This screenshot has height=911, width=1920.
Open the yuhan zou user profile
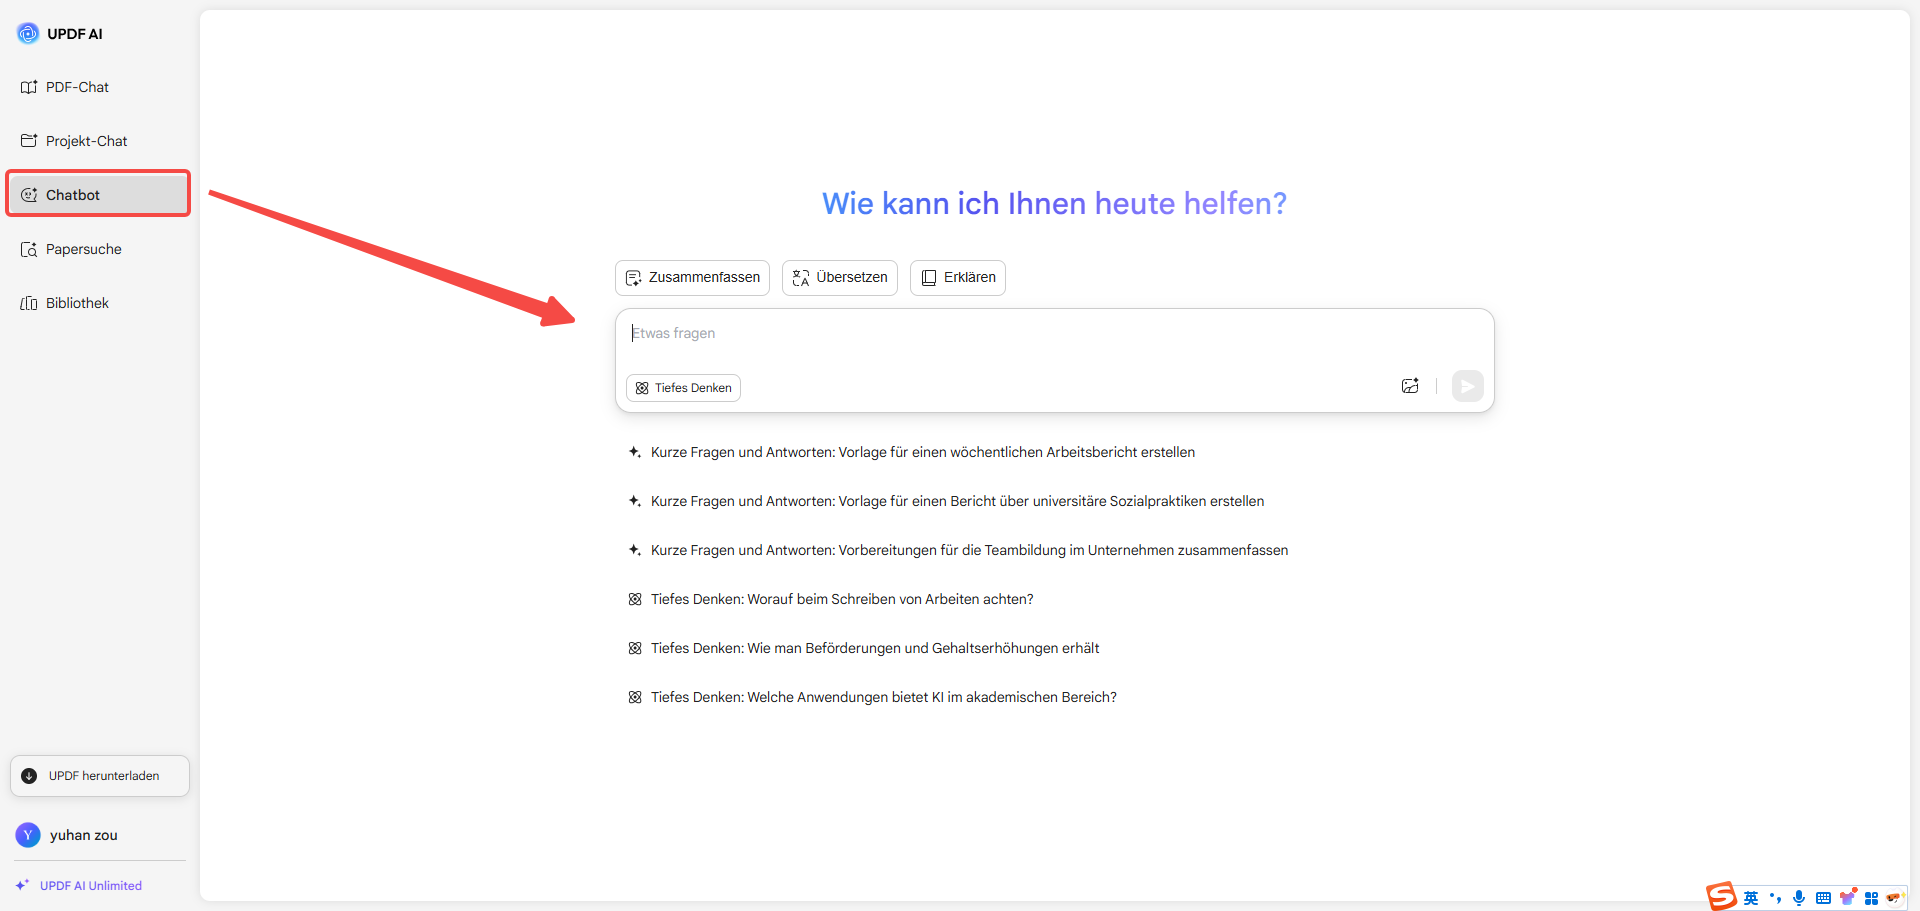(x=68, y=835)
